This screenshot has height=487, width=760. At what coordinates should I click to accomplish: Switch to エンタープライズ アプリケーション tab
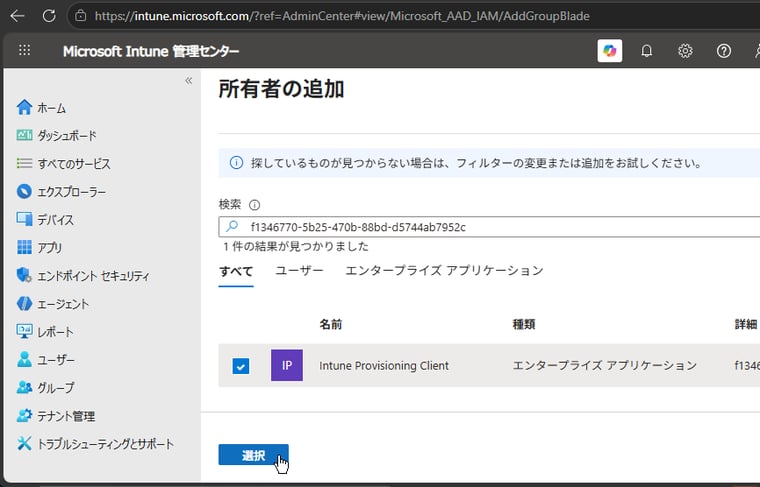(x=444, y=270)
